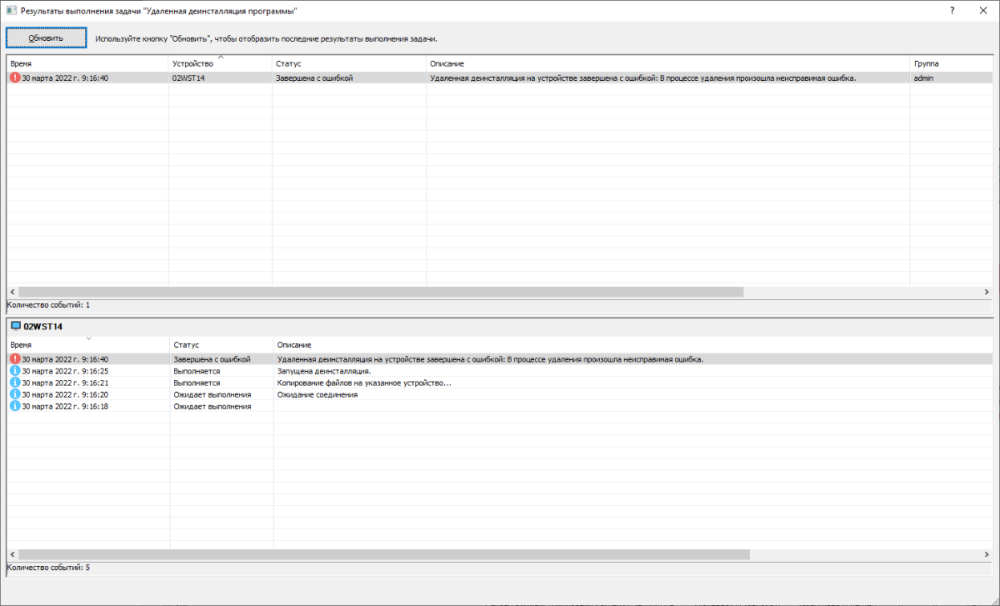Select device cell 02WST14 in upper table
This screenshot has height=606, width=1000.
coord(188,78)
